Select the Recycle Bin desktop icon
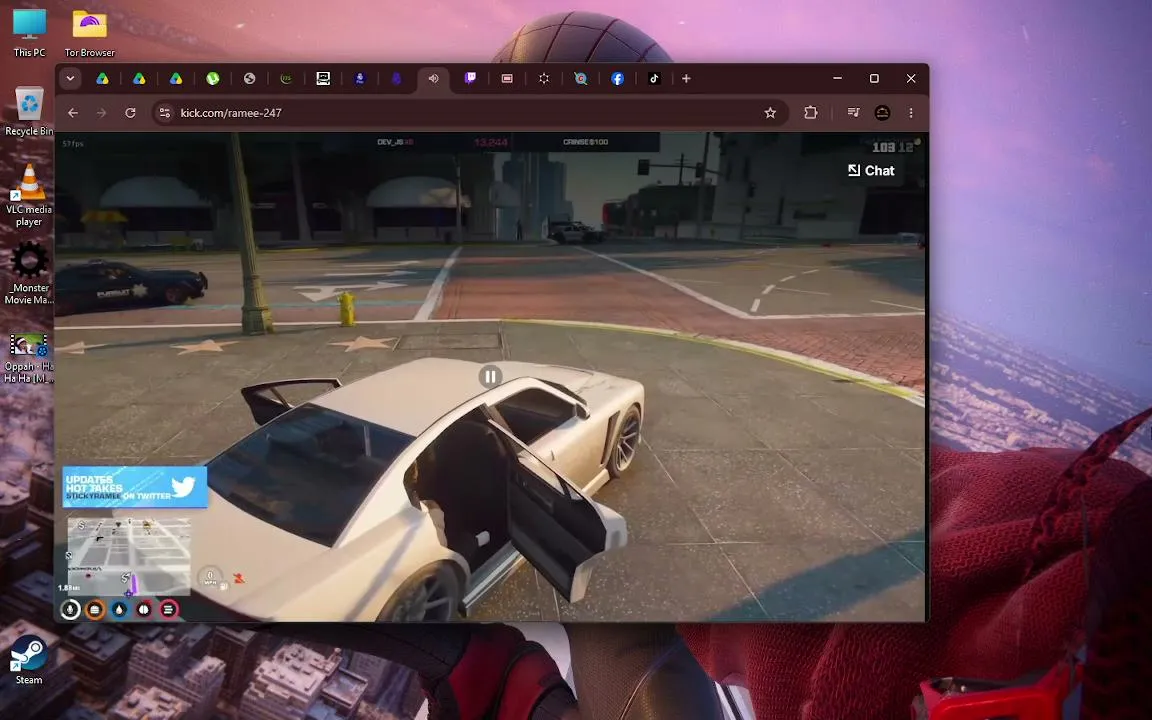The image size is (1152, 720). tap(29, 111)
